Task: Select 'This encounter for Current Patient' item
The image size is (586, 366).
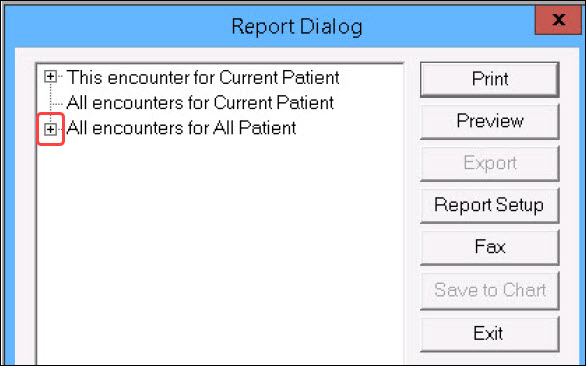Action: coord(203,77)
